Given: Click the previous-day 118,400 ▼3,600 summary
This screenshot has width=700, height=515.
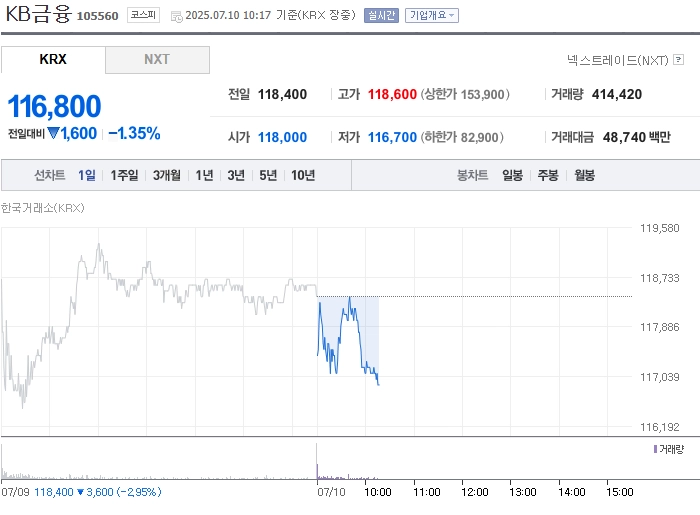Looking at the screenshot, I should coord(98,492).
